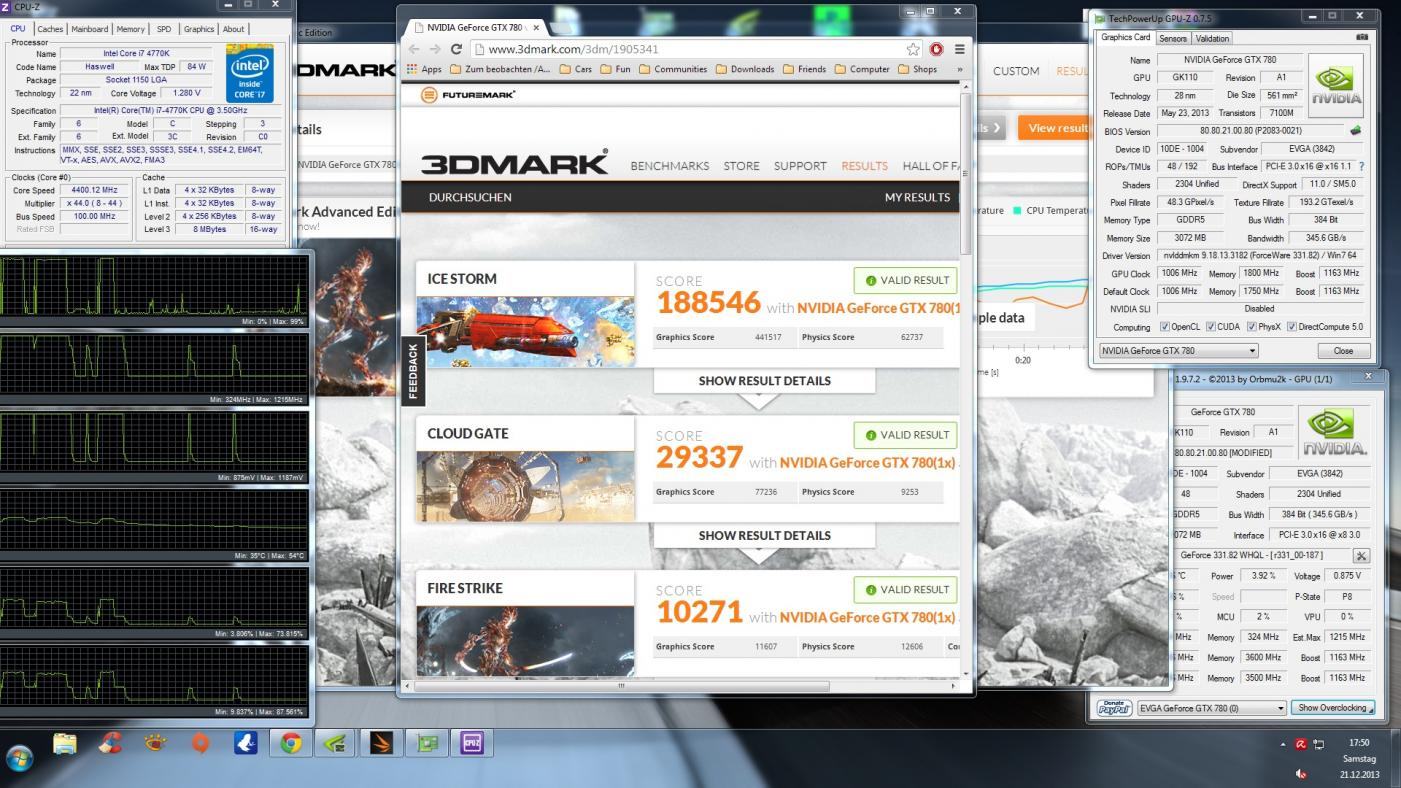The width and height of the screenshot is (1401, 788).
Task: Open the Memory tab in CPU-Z
Action: coord(130,29)
